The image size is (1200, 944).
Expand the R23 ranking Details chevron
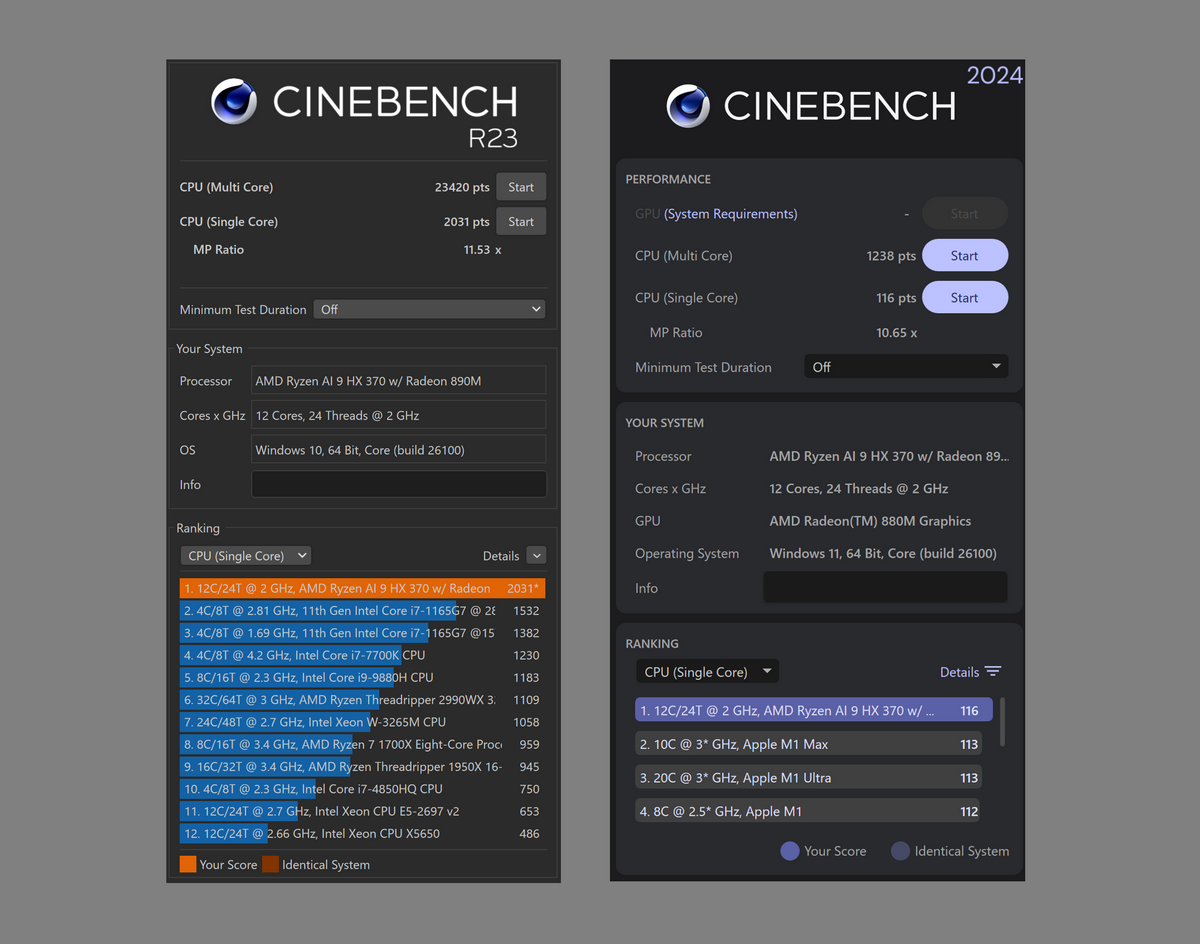tap(536, 556)
